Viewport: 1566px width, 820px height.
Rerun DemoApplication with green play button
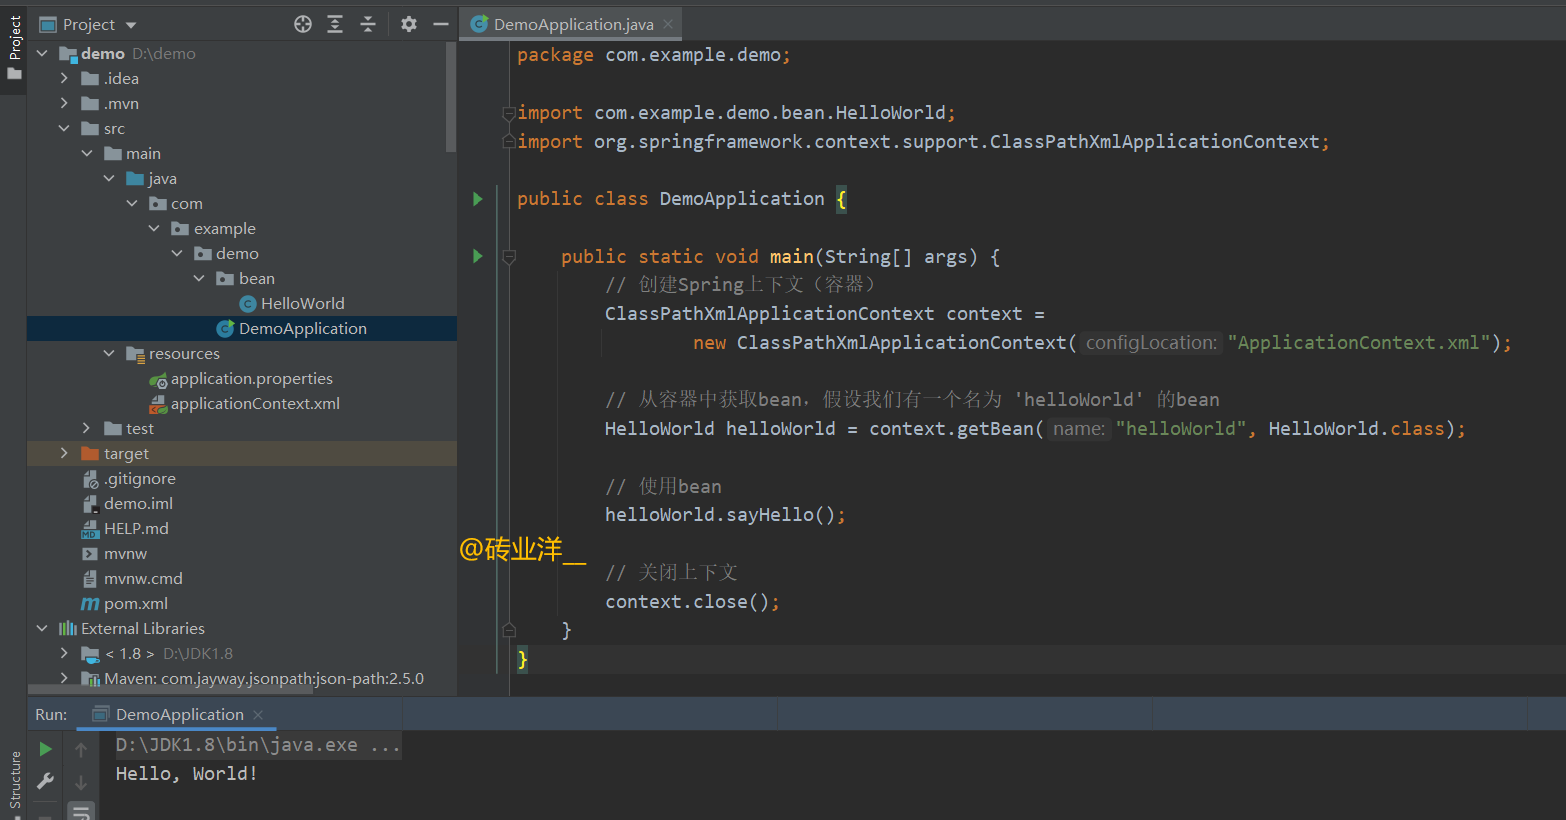coord(45,749)
